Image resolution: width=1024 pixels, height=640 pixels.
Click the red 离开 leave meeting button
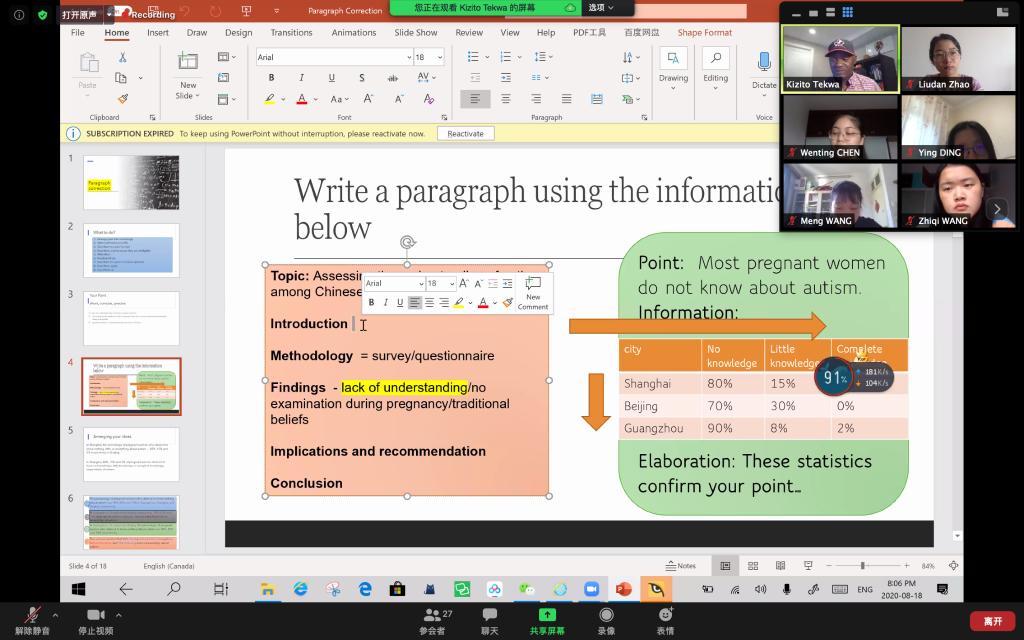click(993, 621)
